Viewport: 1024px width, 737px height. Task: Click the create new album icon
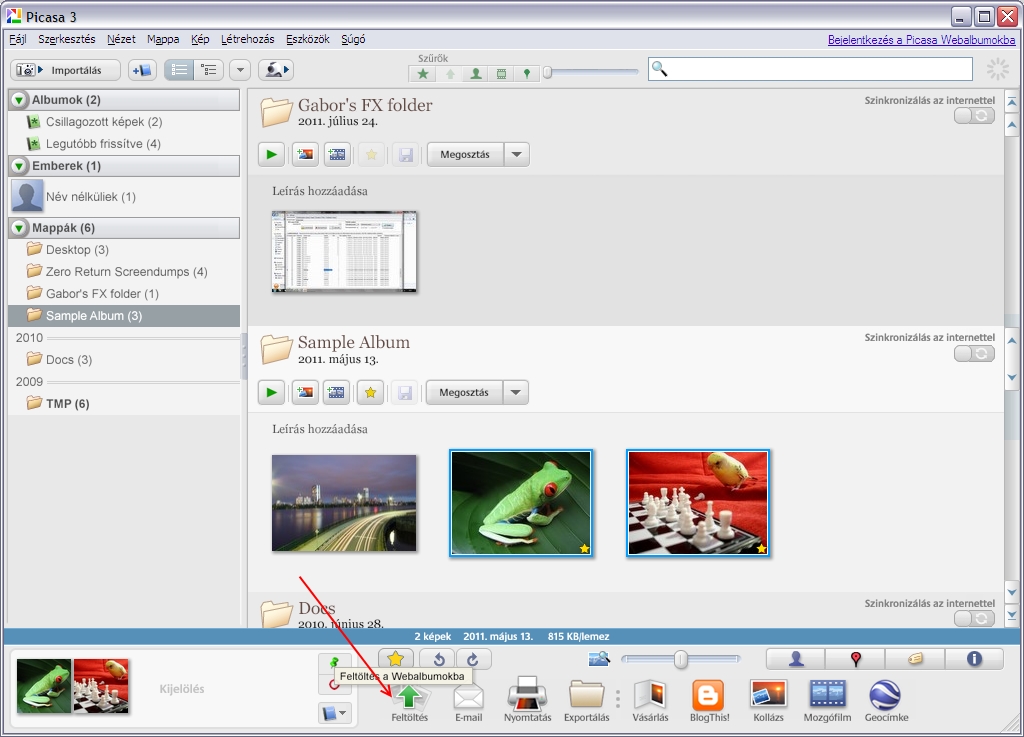click(x=142, y=70)
